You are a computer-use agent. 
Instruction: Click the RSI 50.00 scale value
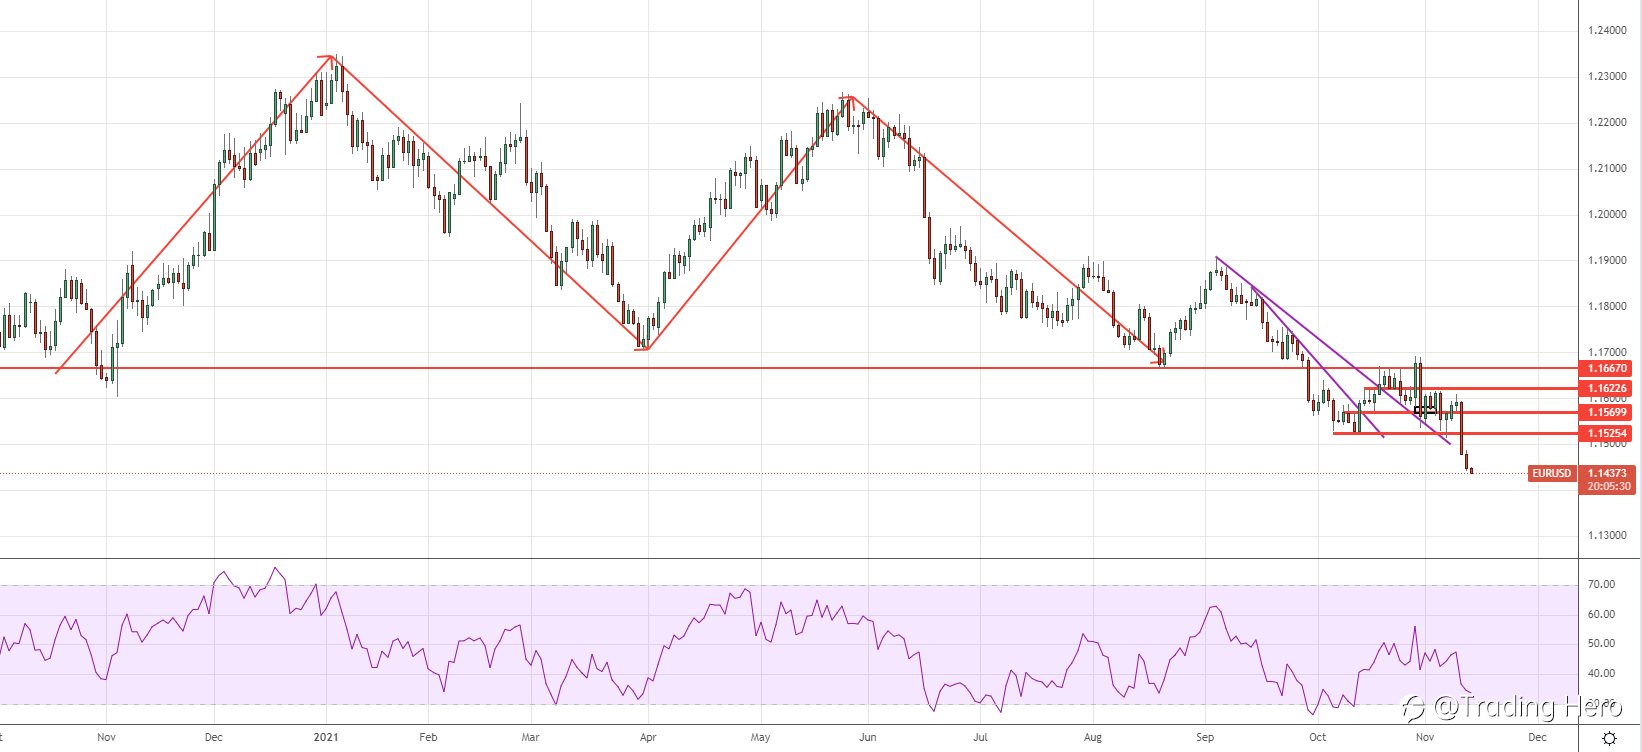click(1601, 643)
